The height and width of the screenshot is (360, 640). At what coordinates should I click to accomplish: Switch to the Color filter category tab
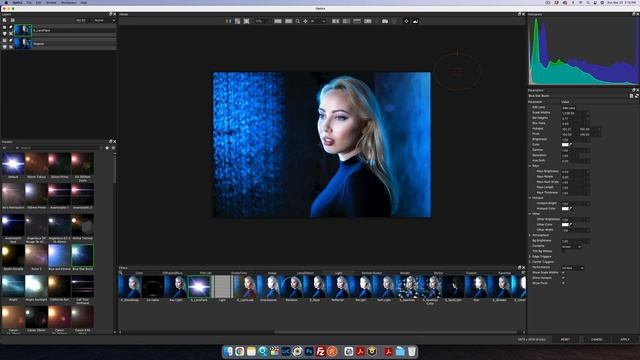click(x=139, y=273)
